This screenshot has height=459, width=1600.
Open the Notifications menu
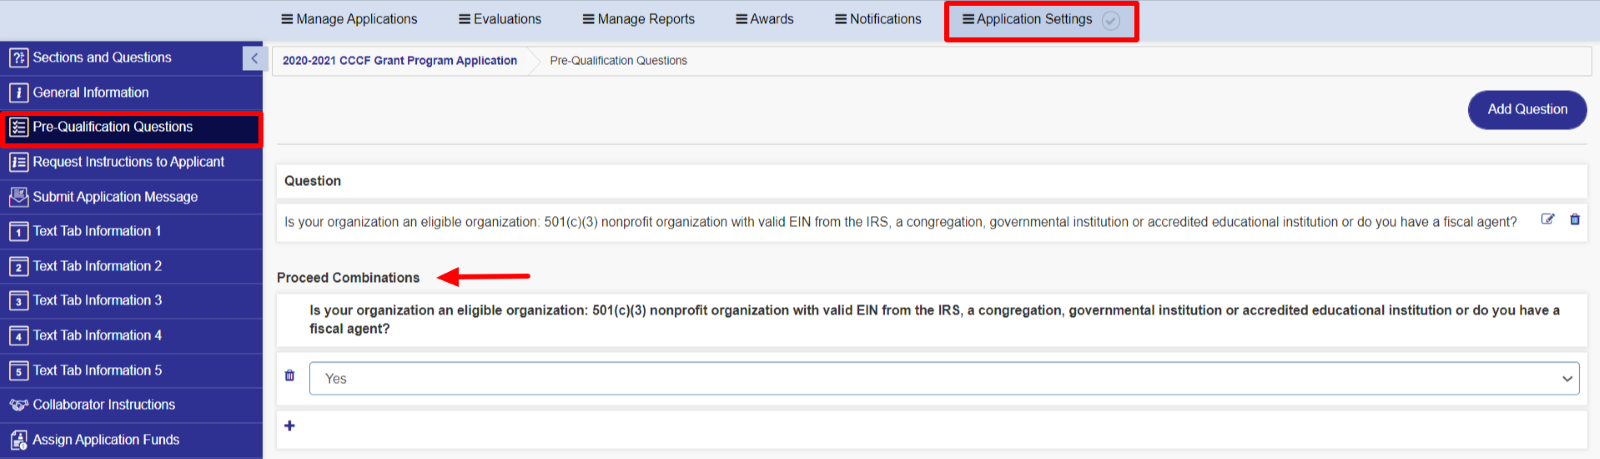(x=878, y=19)
